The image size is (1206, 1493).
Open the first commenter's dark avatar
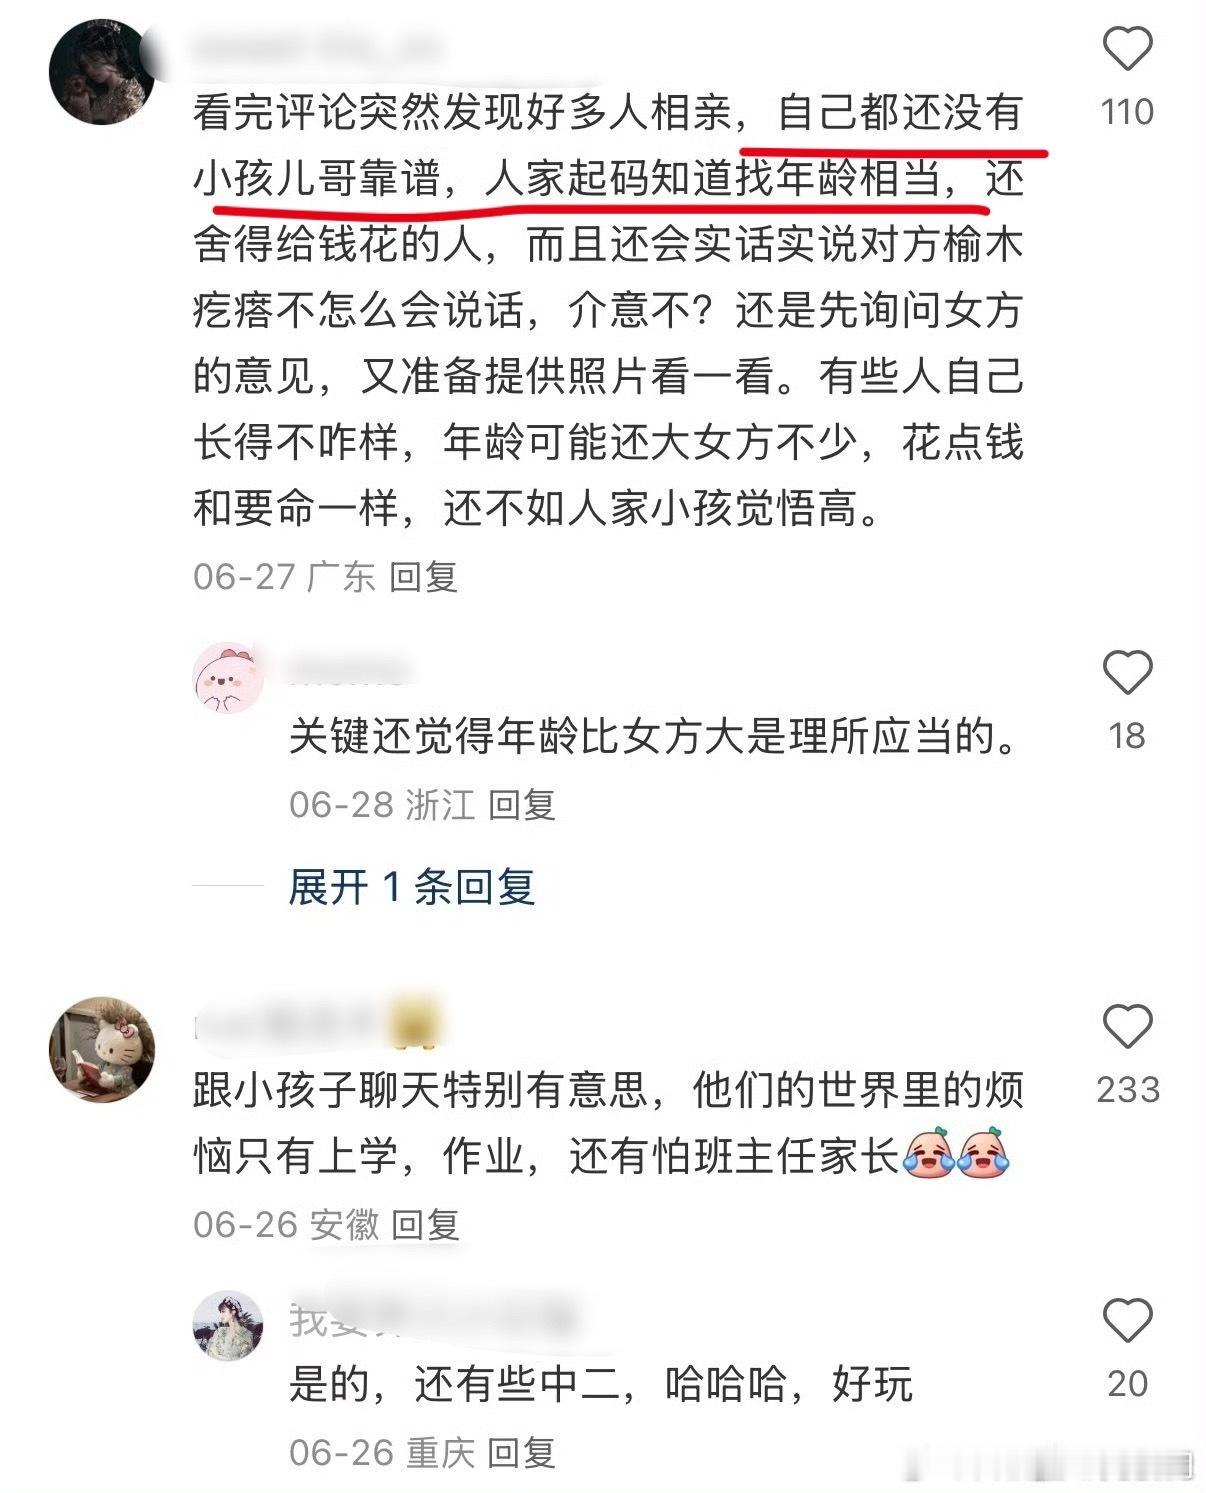pyautogui.click(x=102, y=71)
